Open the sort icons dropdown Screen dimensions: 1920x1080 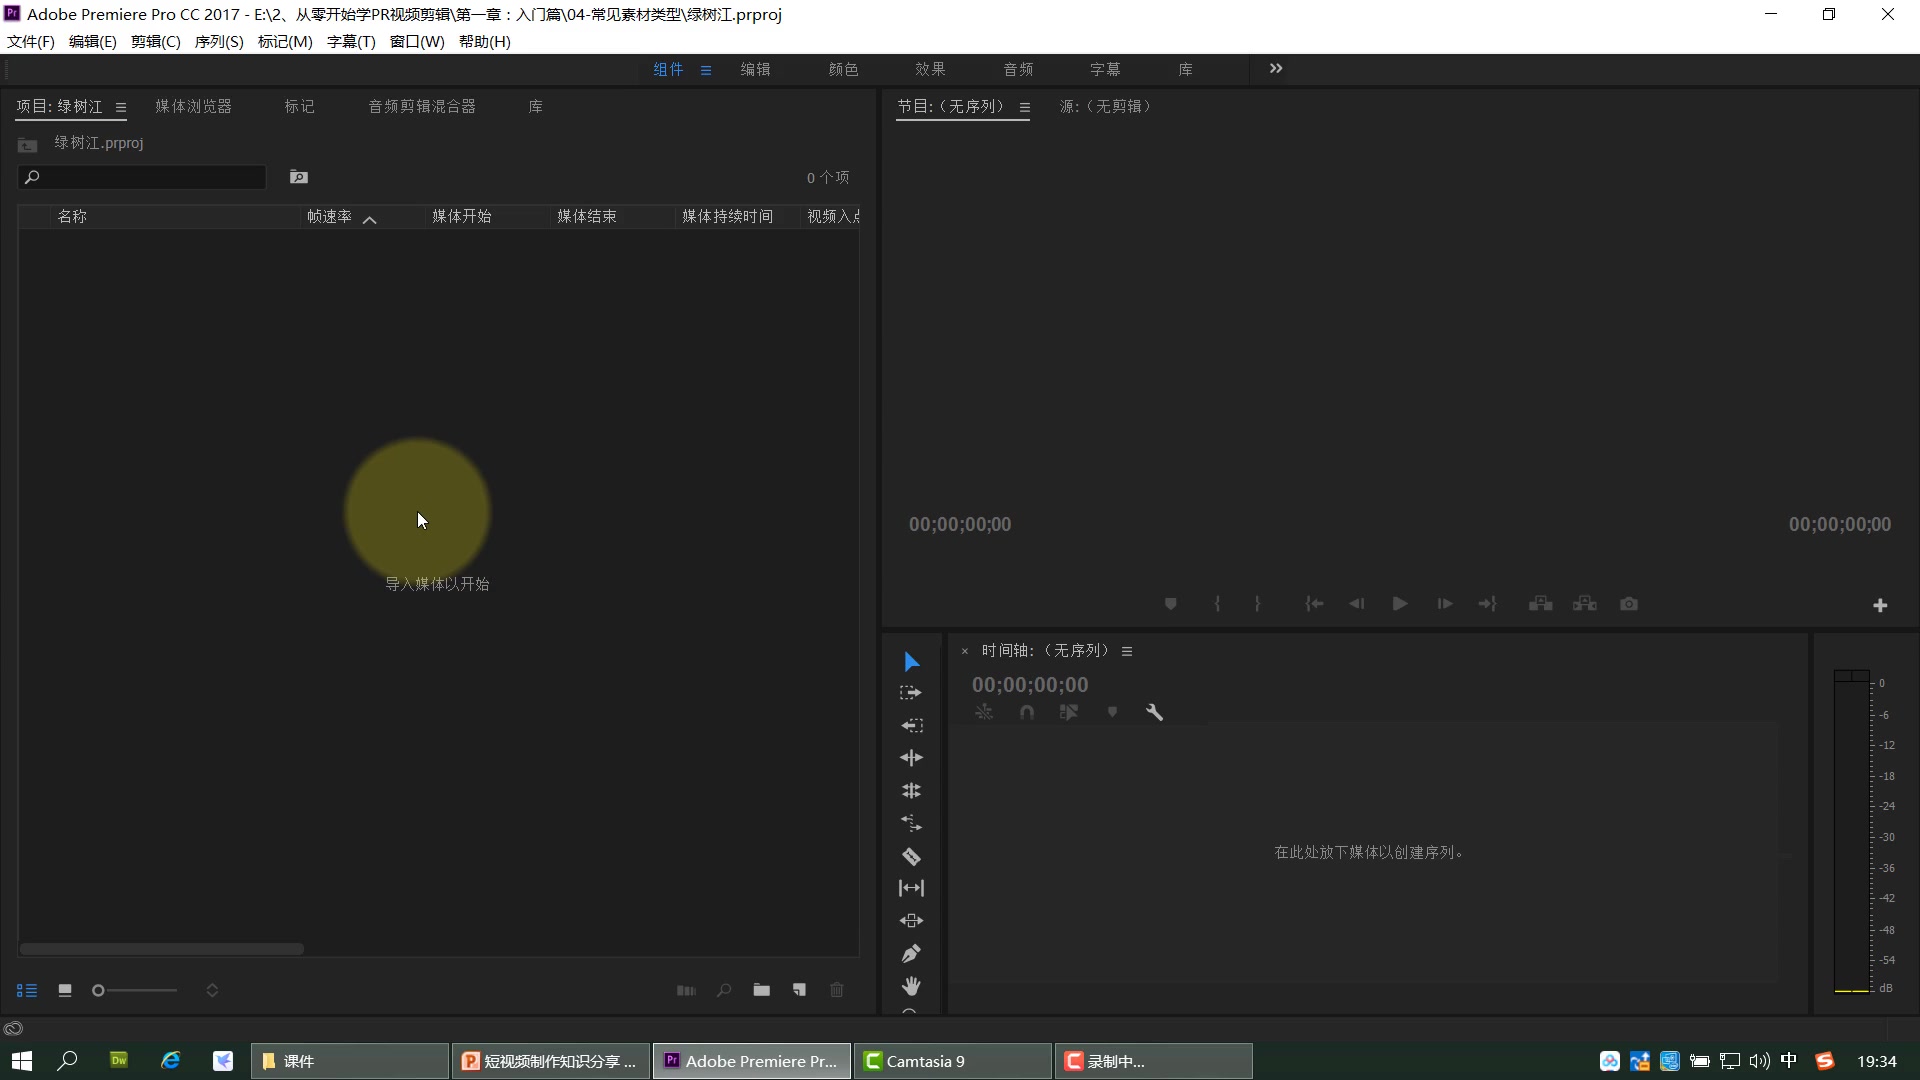[x=212, y=990]
